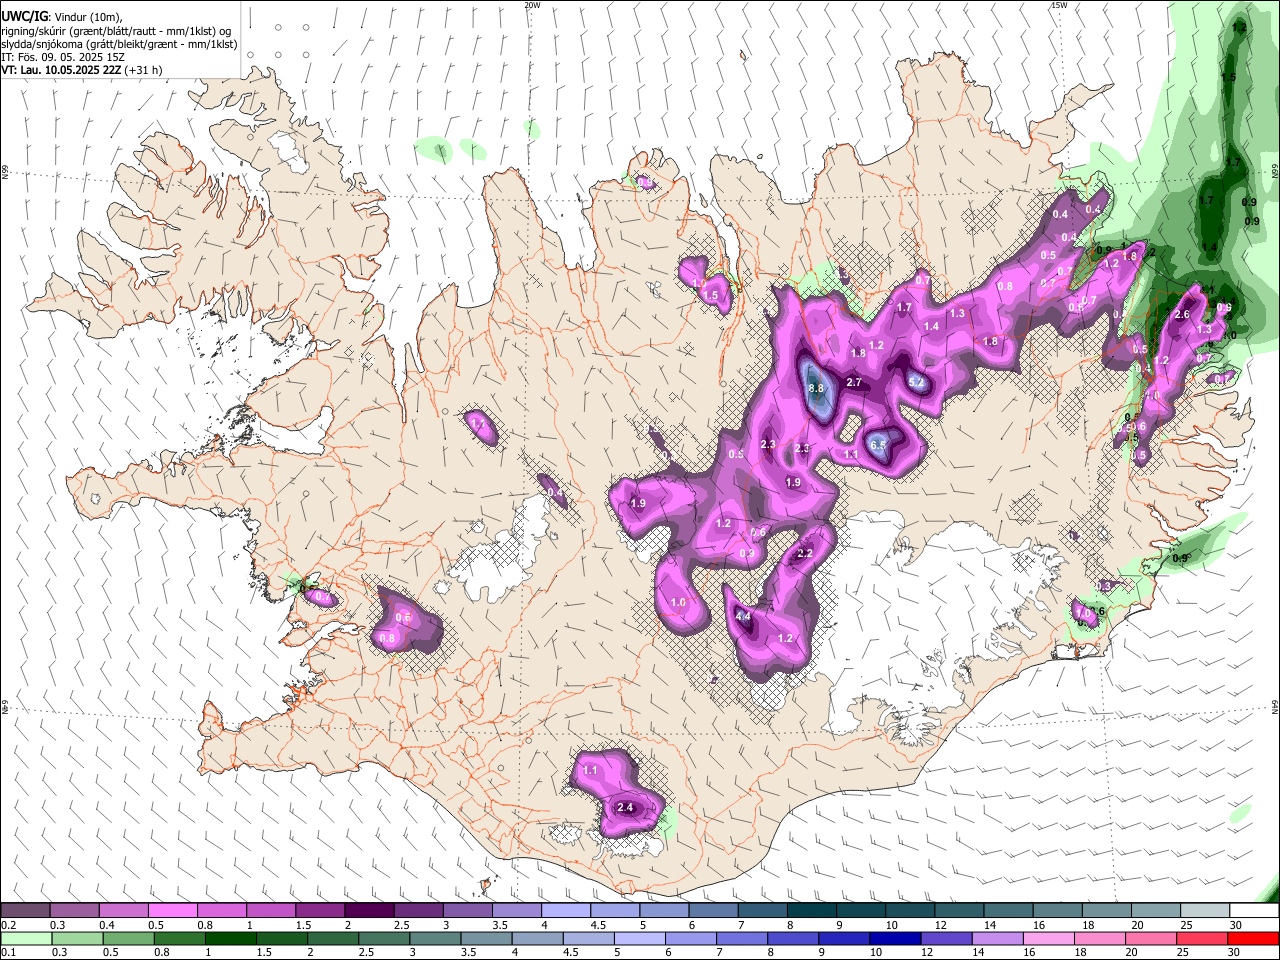Select upper legend swatch between 12 and 14

coord(959,910)
